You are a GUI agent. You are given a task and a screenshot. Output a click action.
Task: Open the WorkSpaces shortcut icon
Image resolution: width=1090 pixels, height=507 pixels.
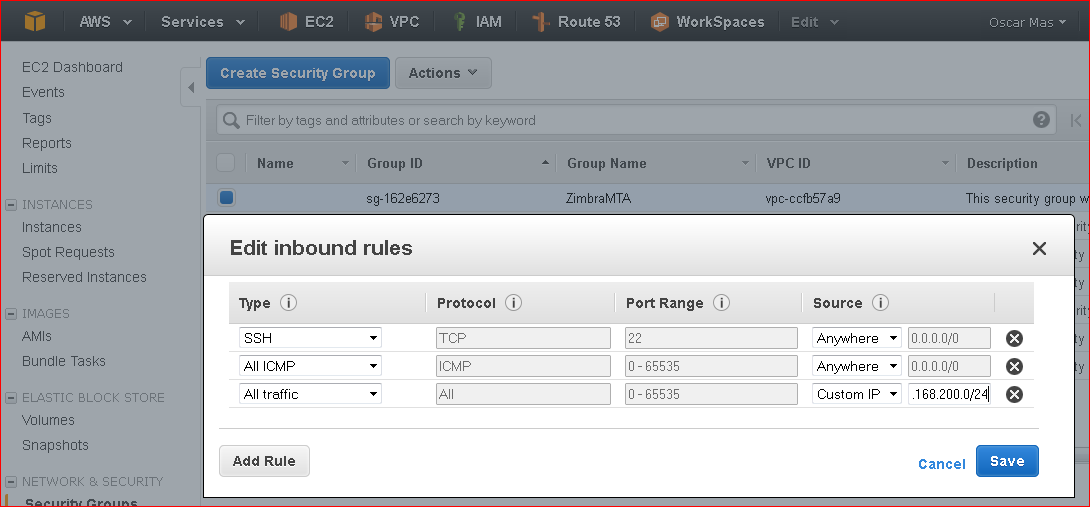coord(660,22)
